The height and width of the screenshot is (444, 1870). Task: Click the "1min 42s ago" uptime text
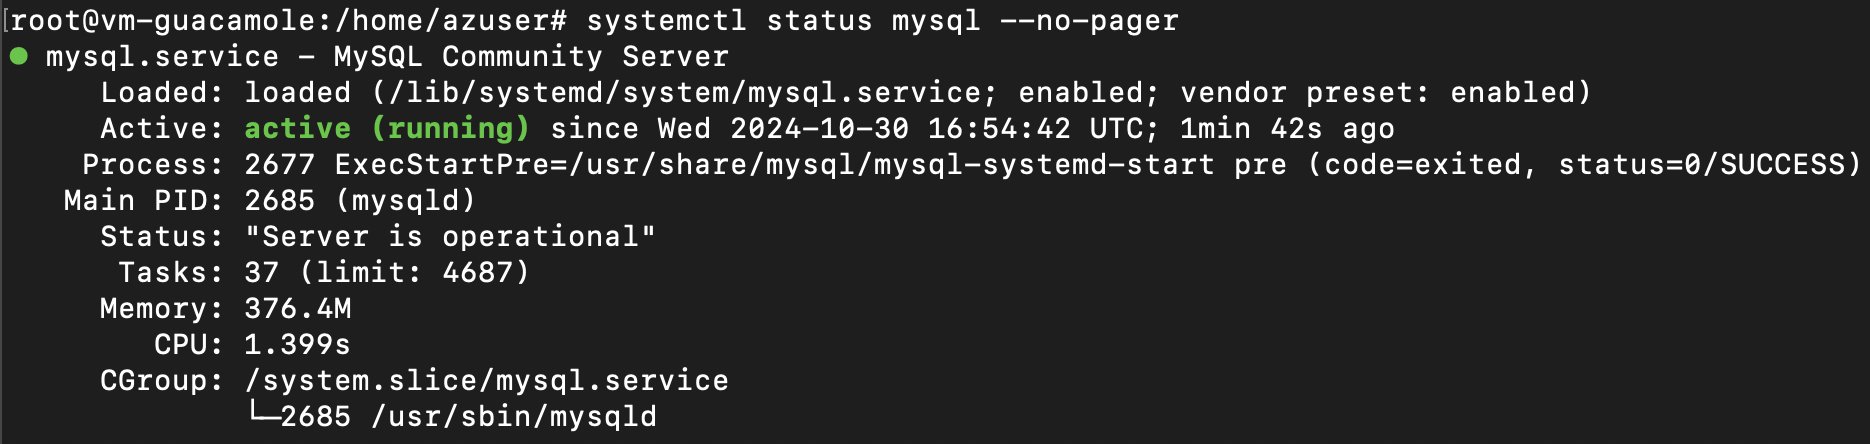click(1287, 129)
